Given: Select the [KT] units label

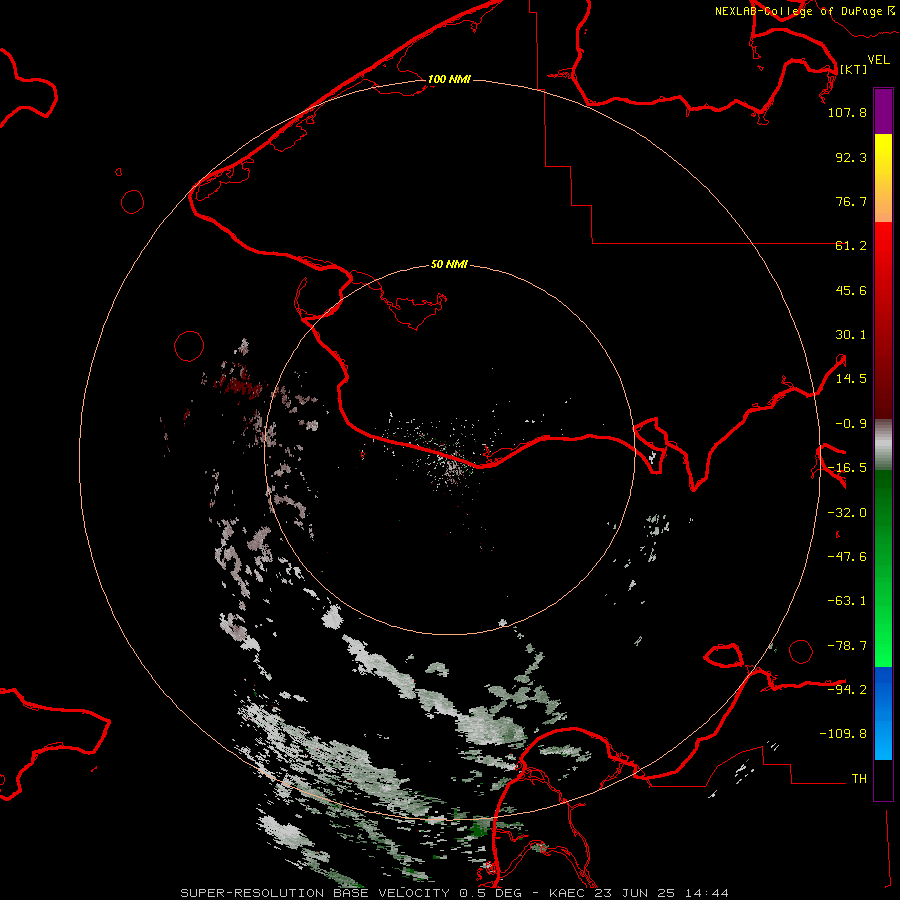Looking at the screenshot, I should tap(854, 69).
